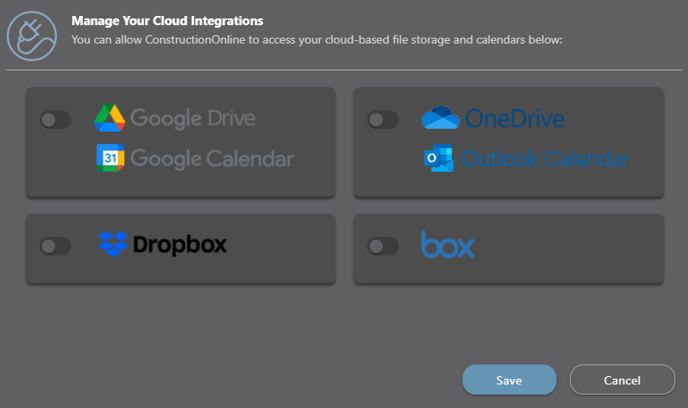Viewport: 688px width, 408px height.
Task: Click the Outlook Calendar label text
Action: click(x=545, y=159)
